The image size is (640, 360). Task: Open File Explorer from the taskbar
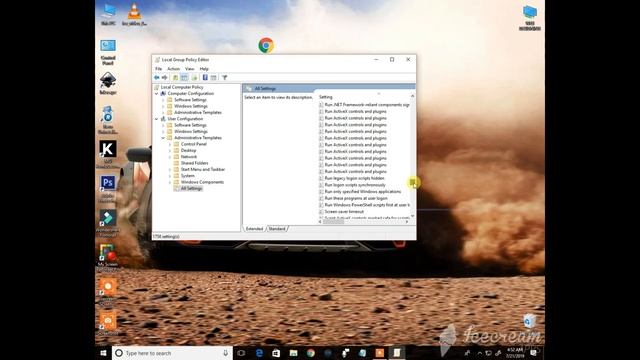pyautogui.click(x=293, y=353)
